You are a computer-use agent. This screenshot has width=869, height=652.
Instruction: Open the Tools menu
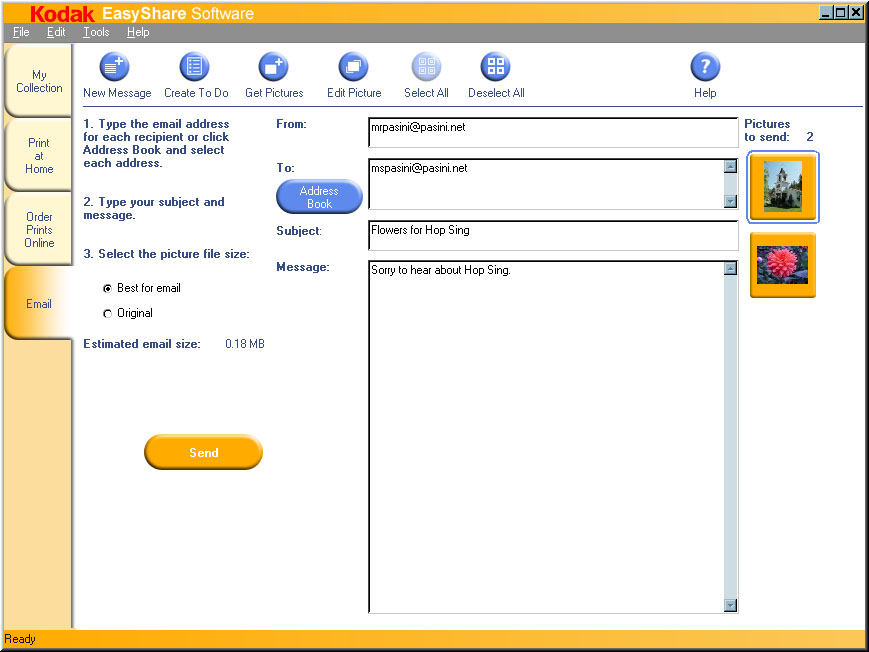(x=96, y=32)
